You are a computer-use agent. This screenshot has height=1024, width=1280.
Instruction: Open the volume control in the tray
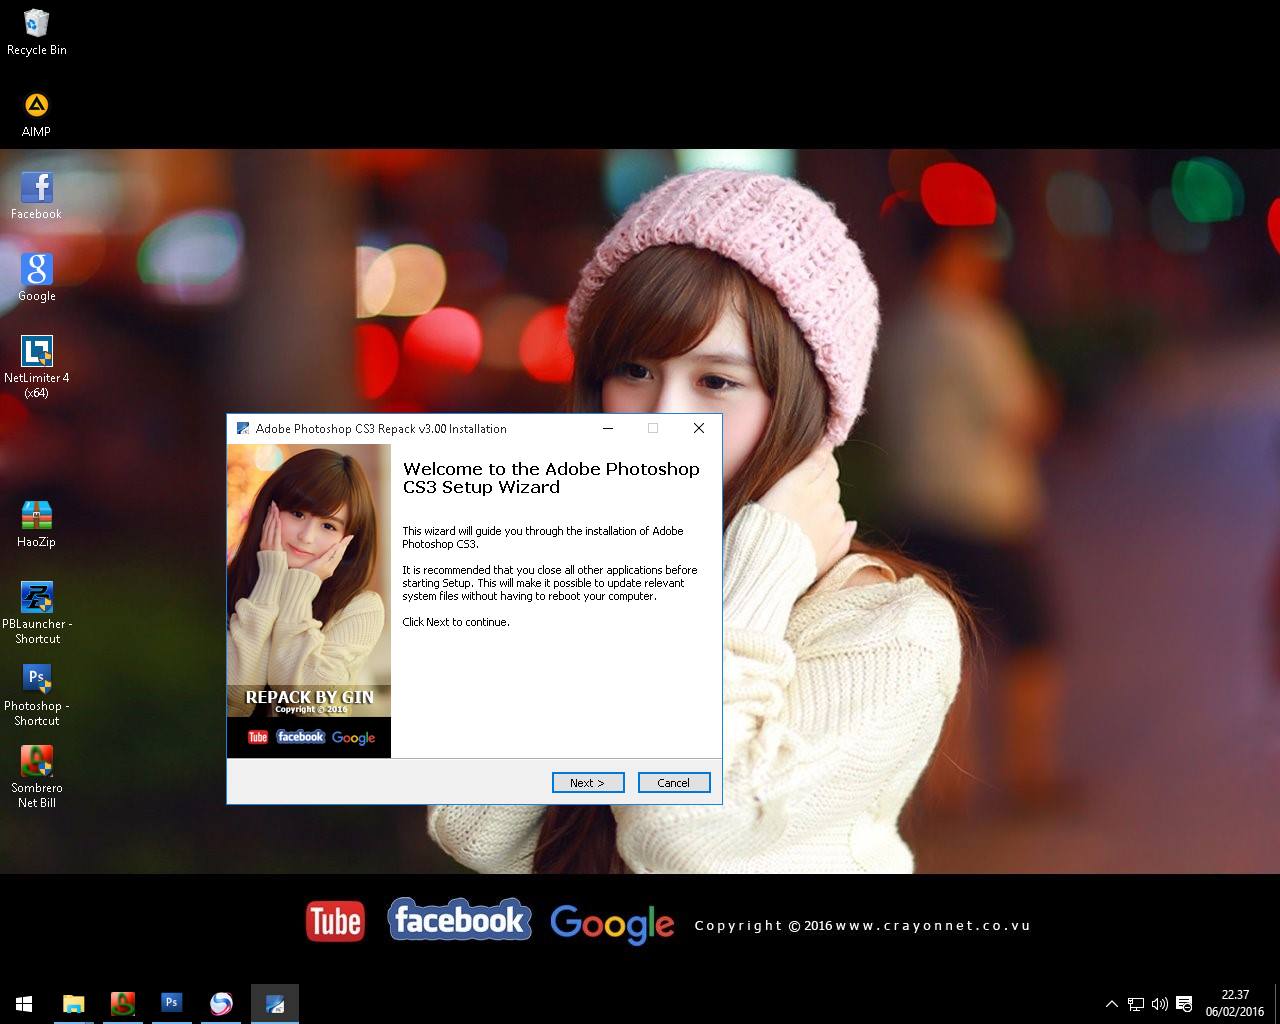click(x=1160, y=1004)
